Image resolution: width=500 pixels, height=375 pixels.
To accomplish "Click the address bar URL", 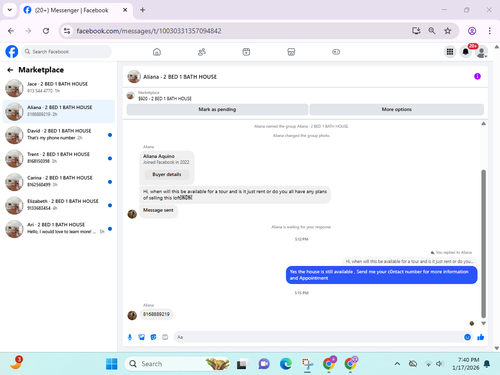I will [x=149, y=31].
